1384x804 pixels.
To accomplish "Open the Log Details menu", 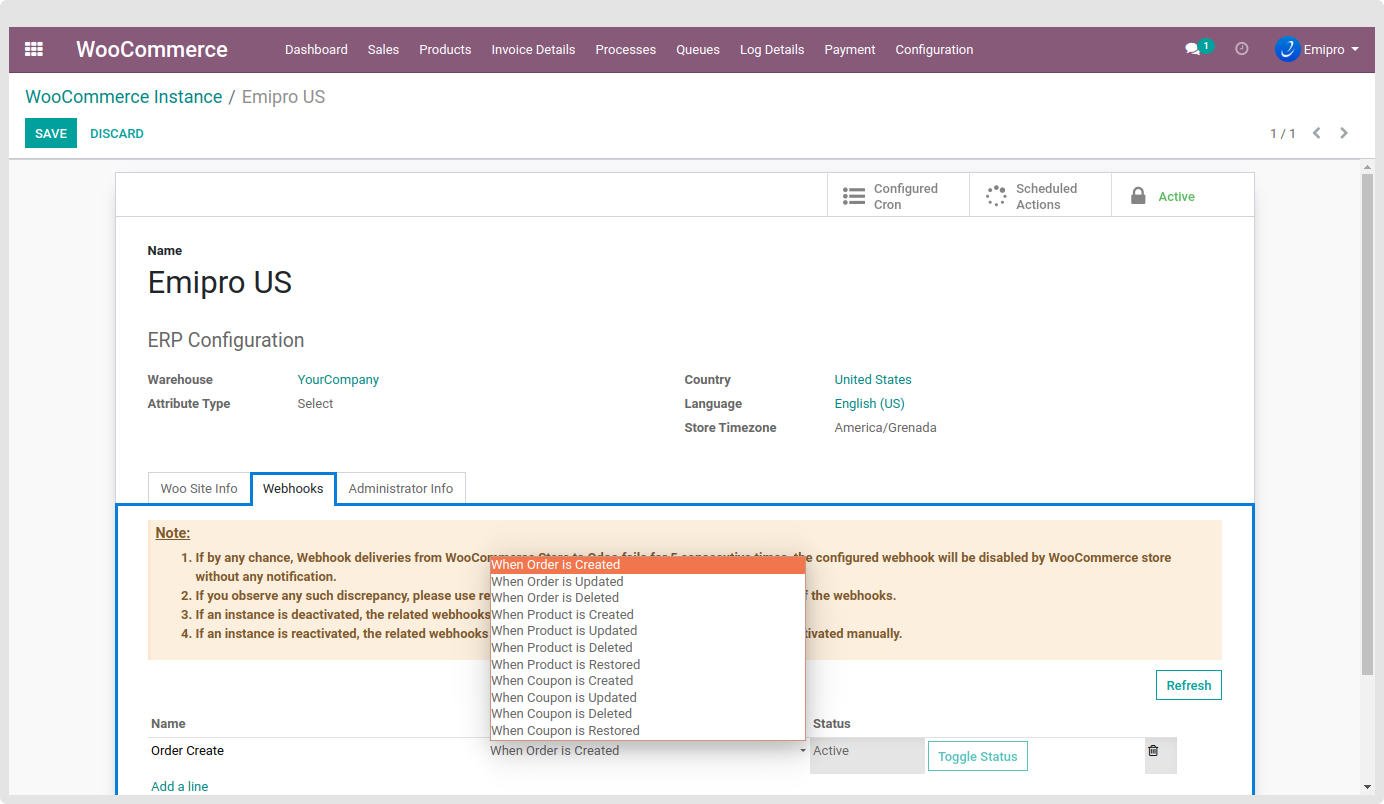I will [x=771, y=49].
